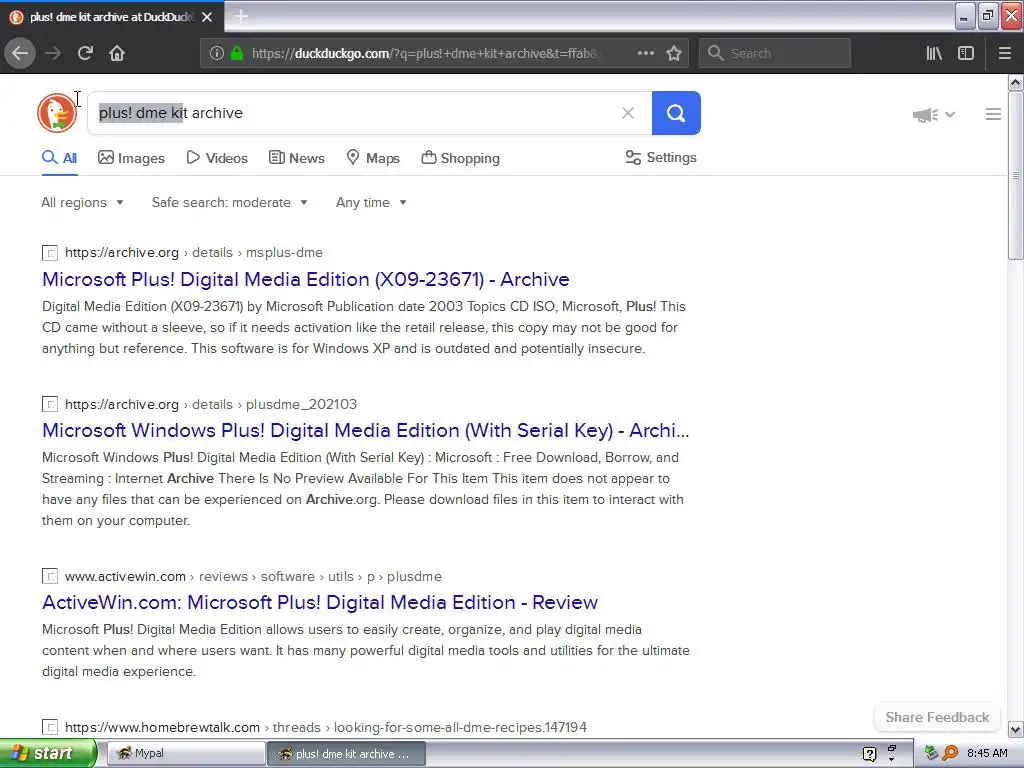Open ActiveWin.com Plus! Digital Media Edition Review

tap(320, 602)
